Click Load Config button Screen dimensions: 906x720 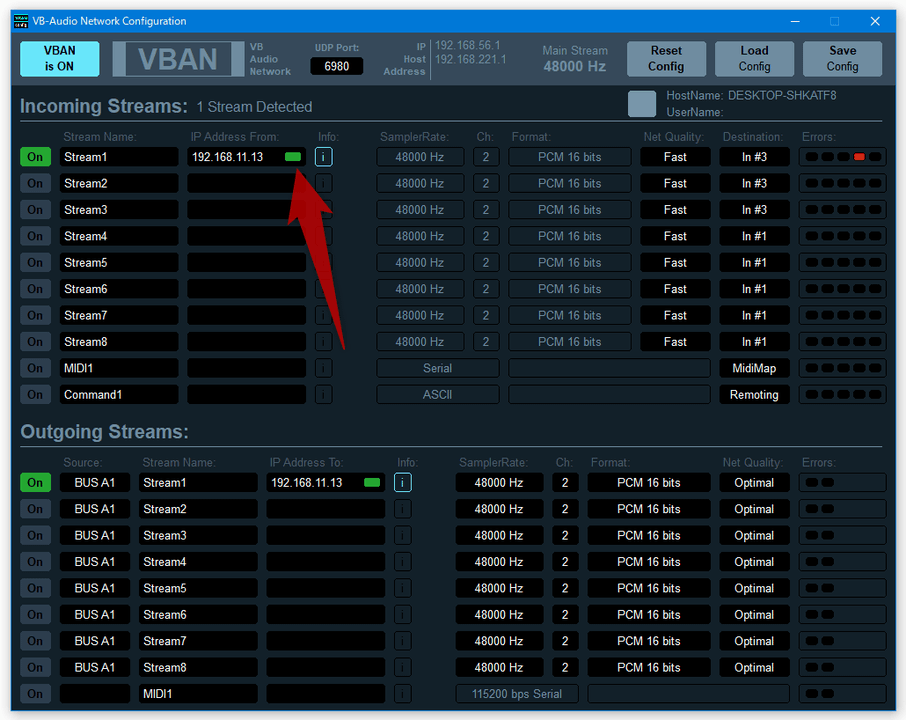coord(754,58)
